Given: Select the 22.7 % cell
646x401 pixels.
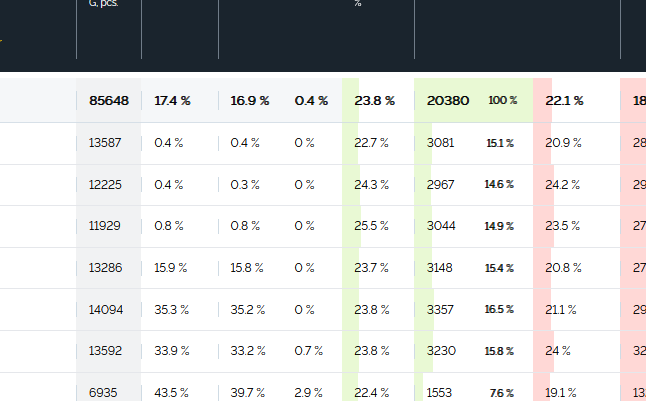Looking at the screenshot, I should coord(371,143).
